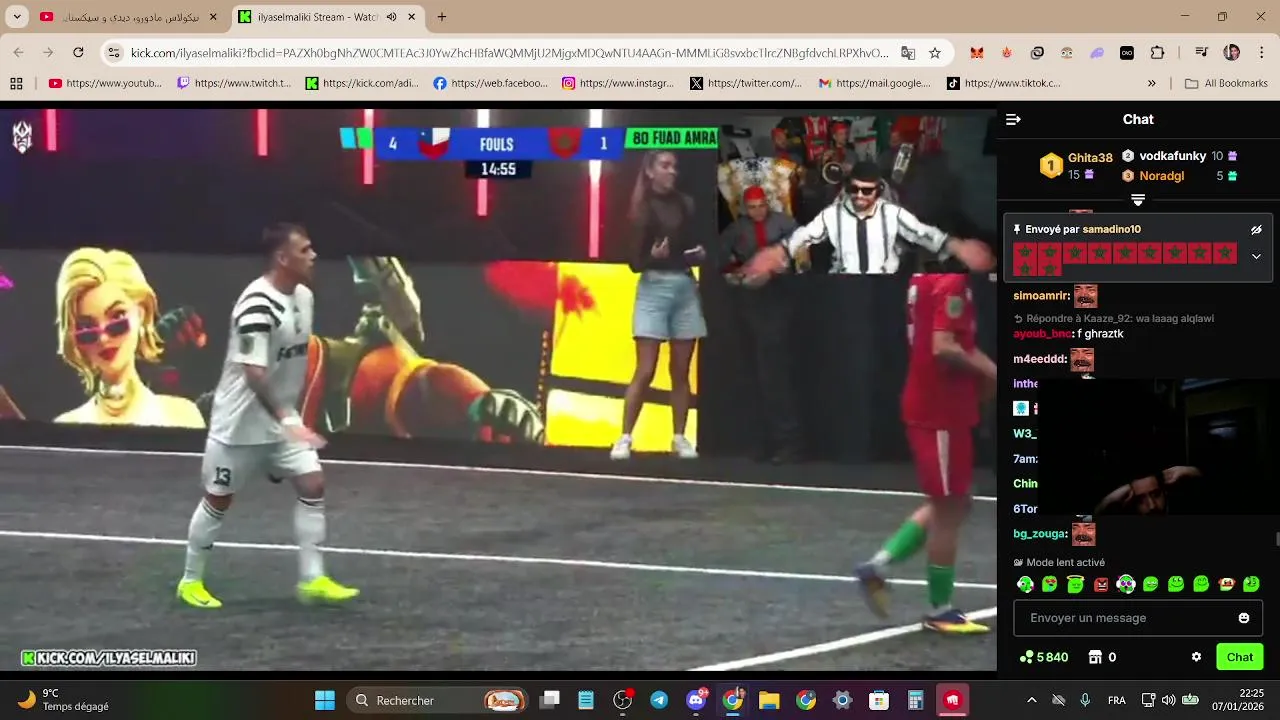Send the message with the green Chat button
This screenshot has height=720, width=1280.
(x=1240, y=657)
